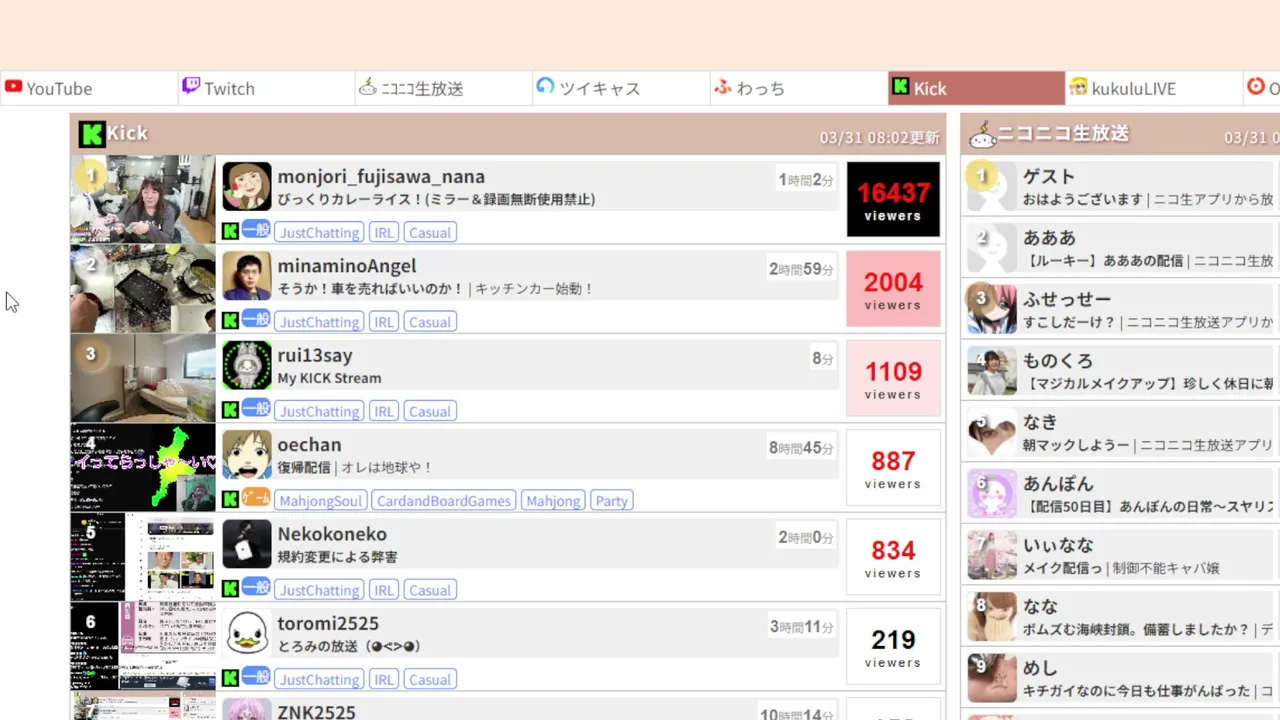Open なな avatar in Niconico list
This screenshot has width=1280, height=720.
click(992, 617)
